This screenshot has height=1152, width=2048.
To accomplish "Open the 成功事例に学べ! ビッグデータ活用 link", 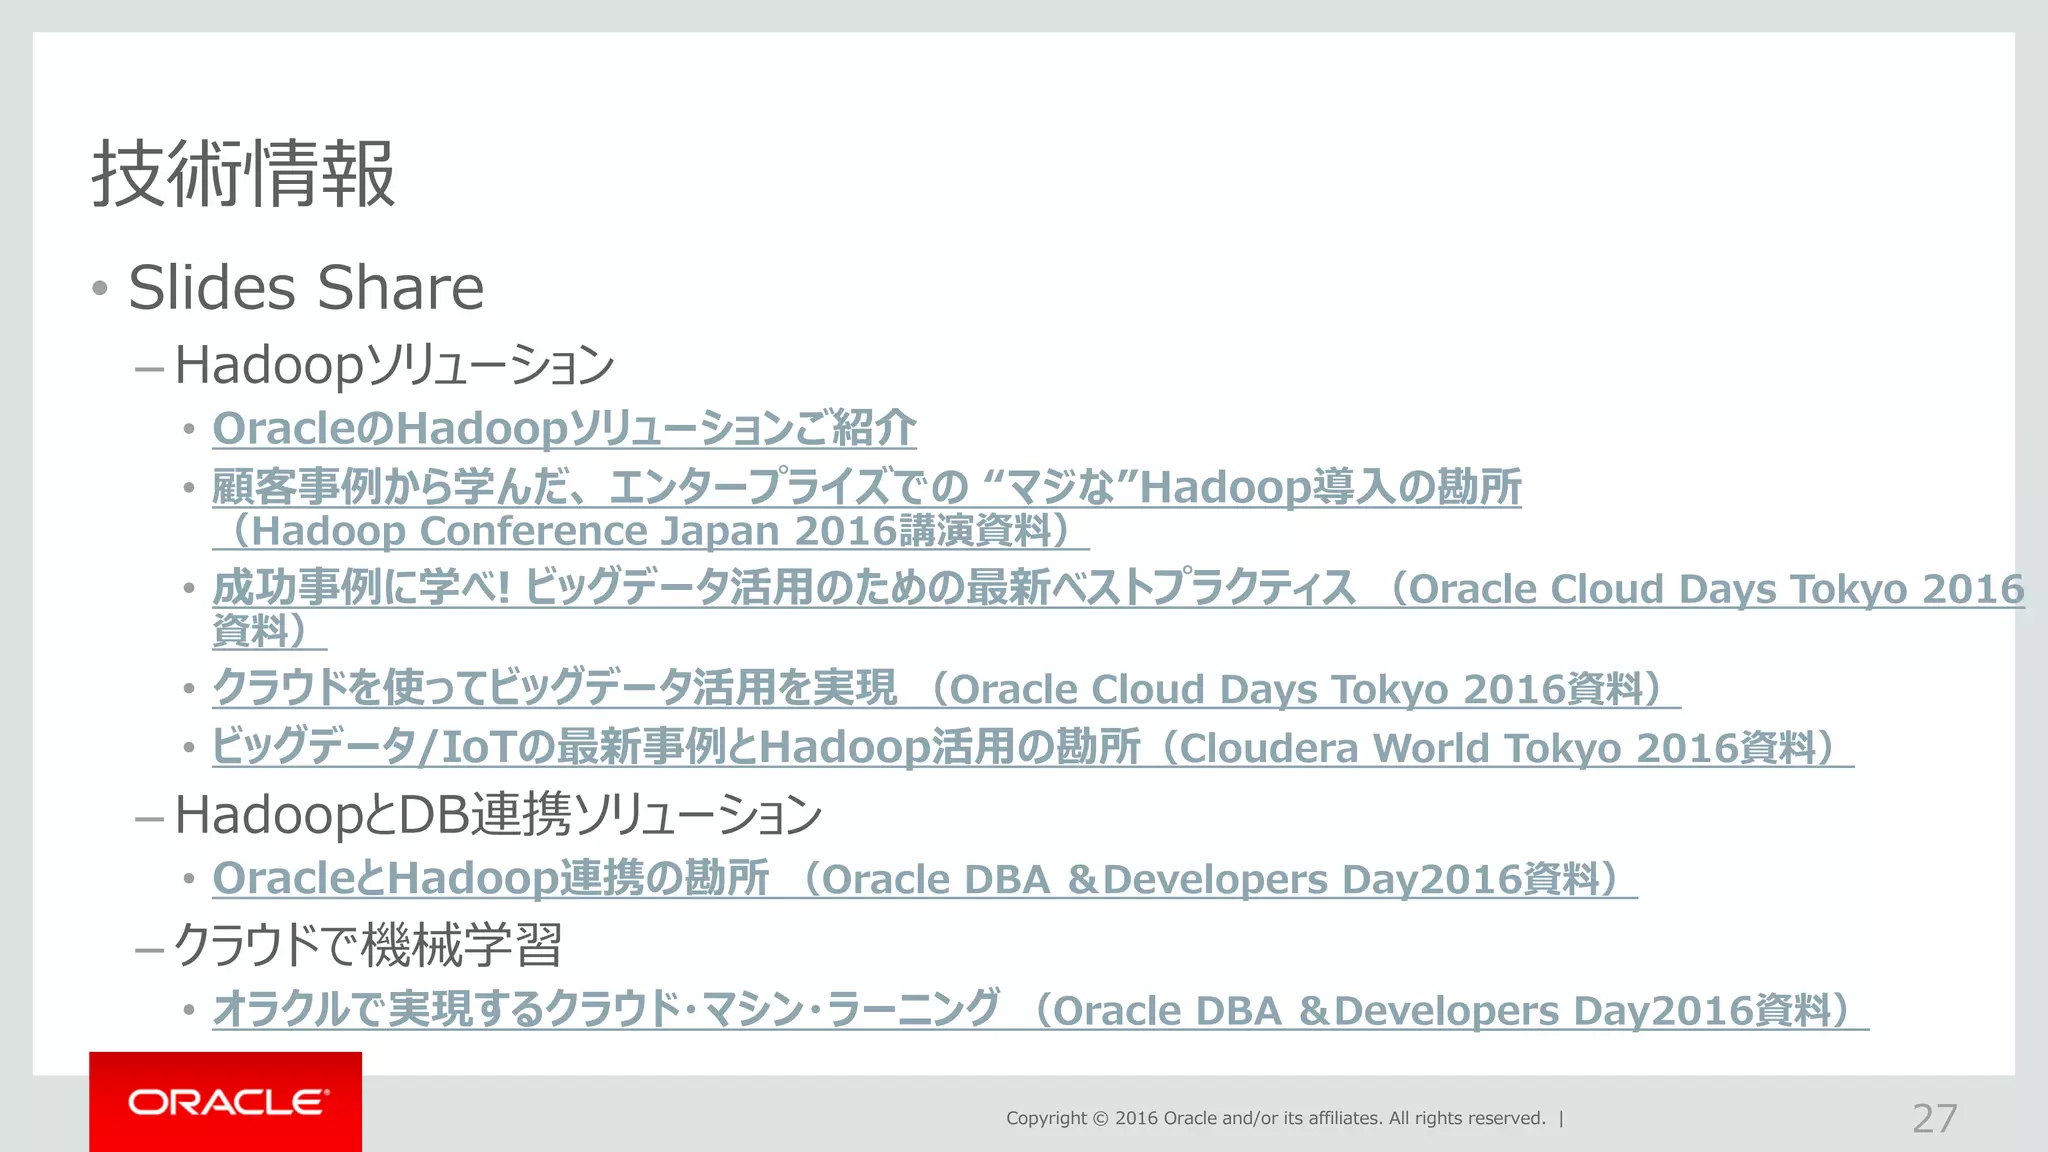I will pyautogui.click(x=1118, y=608).
